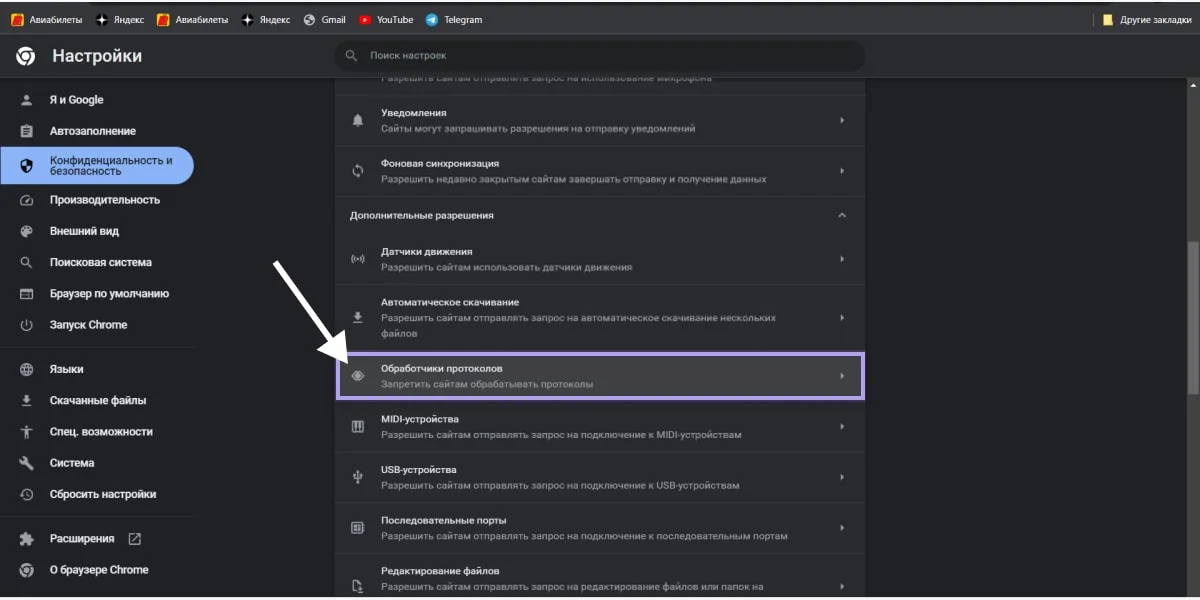This screenshot has width=1200, height=600.
Task: Click the motion sensors icon
Action: [x=357, y=259]
